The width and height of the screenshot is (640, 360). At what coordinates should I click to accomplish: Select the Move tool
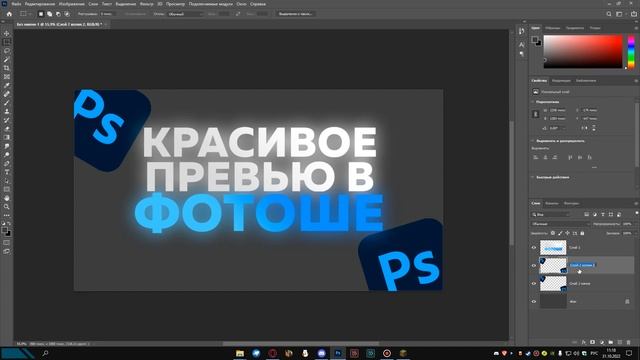click(x=7, y=33)
